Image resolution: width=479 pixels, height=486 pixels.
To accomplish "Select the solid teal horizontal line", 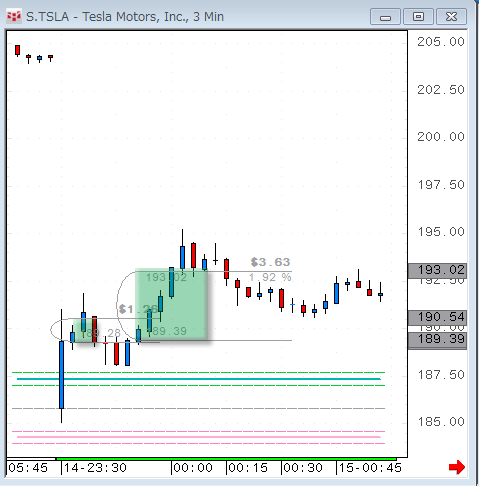I will tap(199, 379).
